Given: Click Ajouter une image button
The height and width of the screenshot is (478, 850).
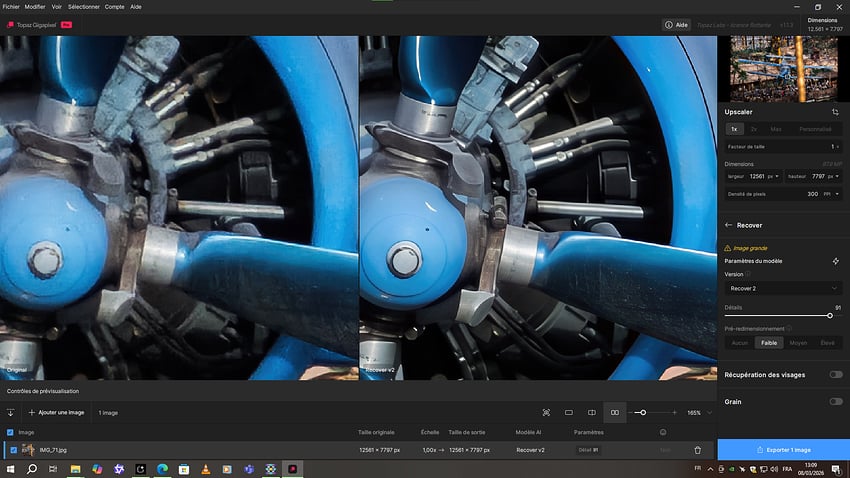Looking at the screenshot, I should coord(57,412).
